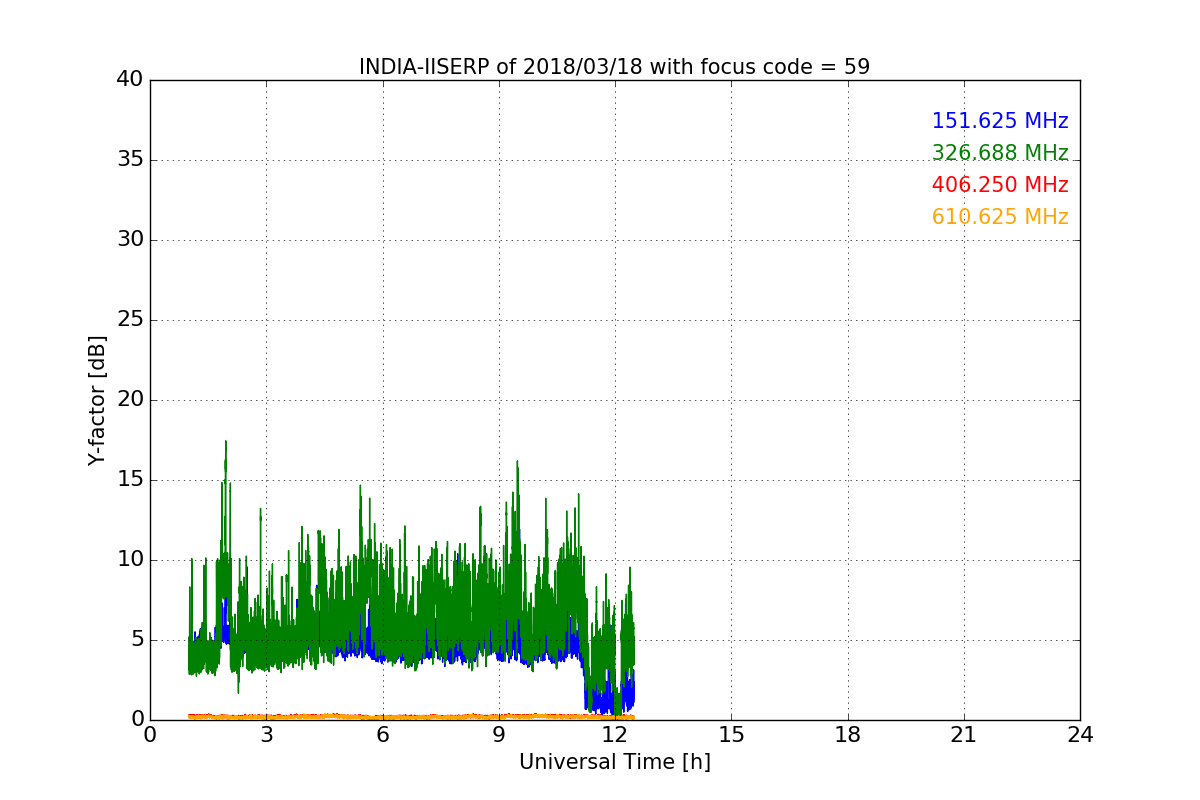Click x-axis tick label 6
The height and width of the screenshot is (800, 1200).
coord(382,734)
